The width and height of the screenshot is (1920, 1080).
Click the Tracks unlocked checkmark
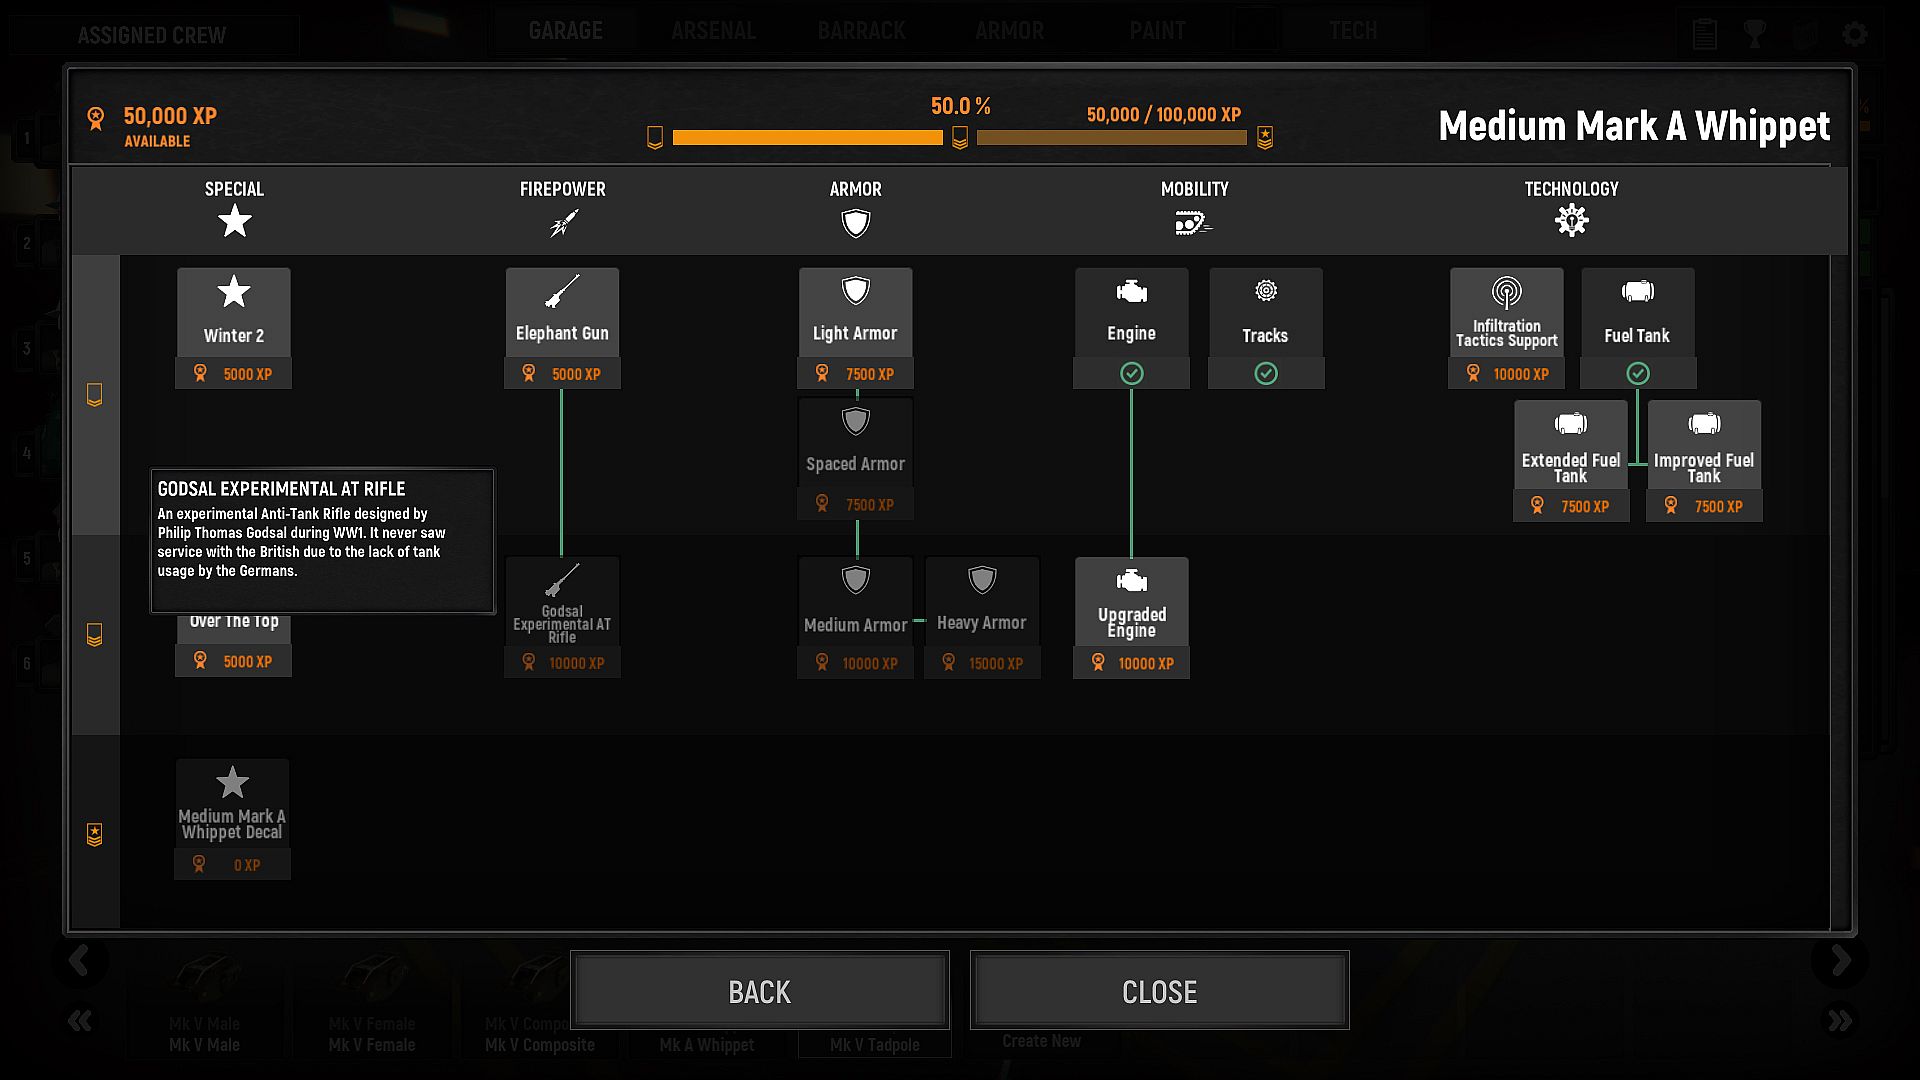1266,373
